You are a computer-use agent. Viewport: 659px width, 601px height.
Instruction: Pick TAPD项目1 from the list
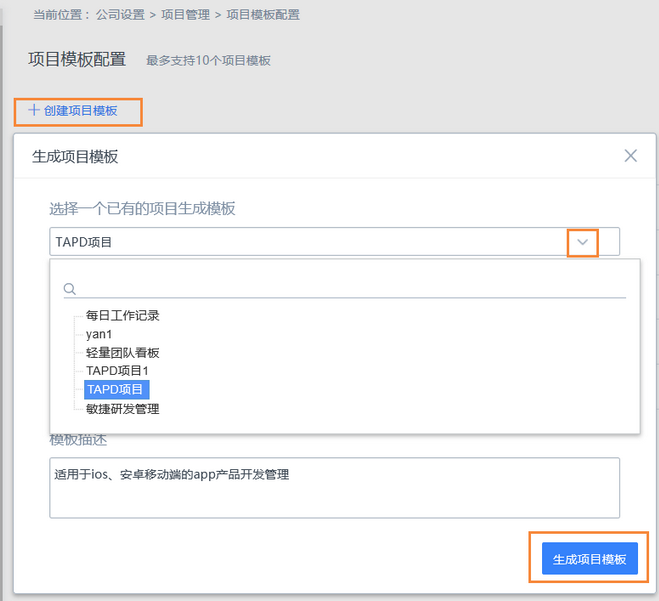pyautogui.click(x=117, y=371)
